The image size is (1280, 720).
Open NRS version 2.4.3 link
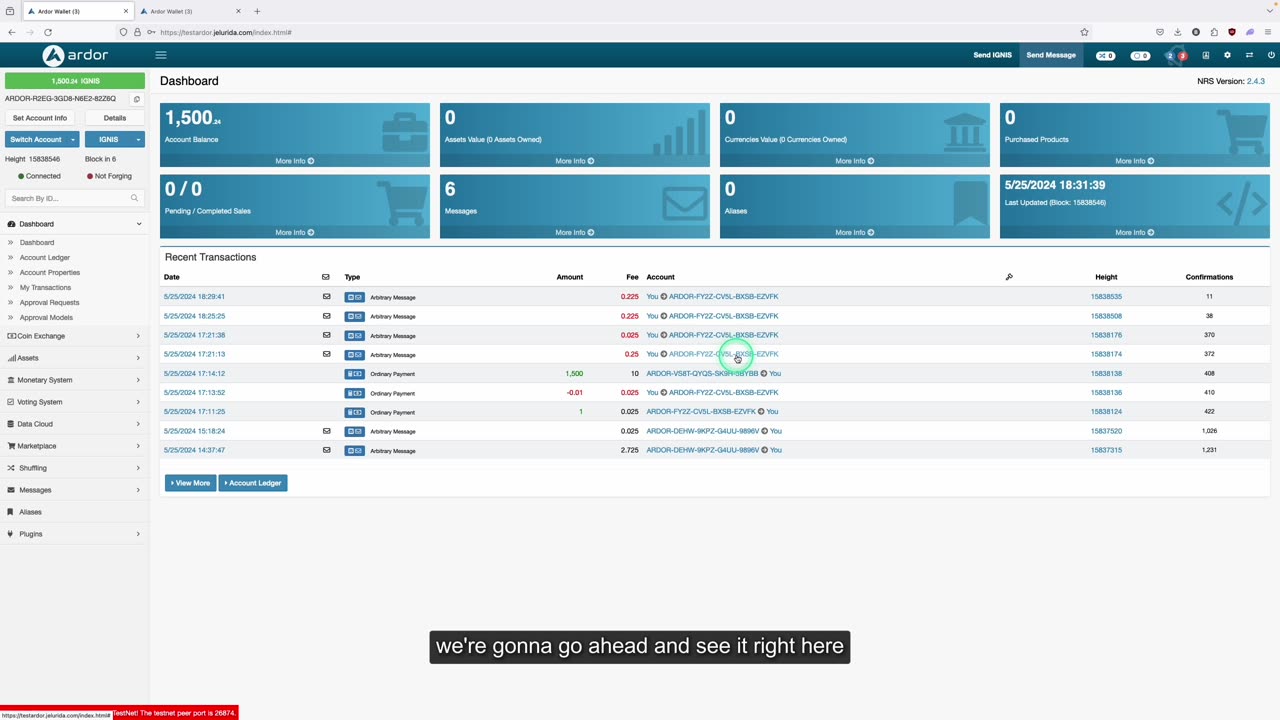(x=1255, y=81)
